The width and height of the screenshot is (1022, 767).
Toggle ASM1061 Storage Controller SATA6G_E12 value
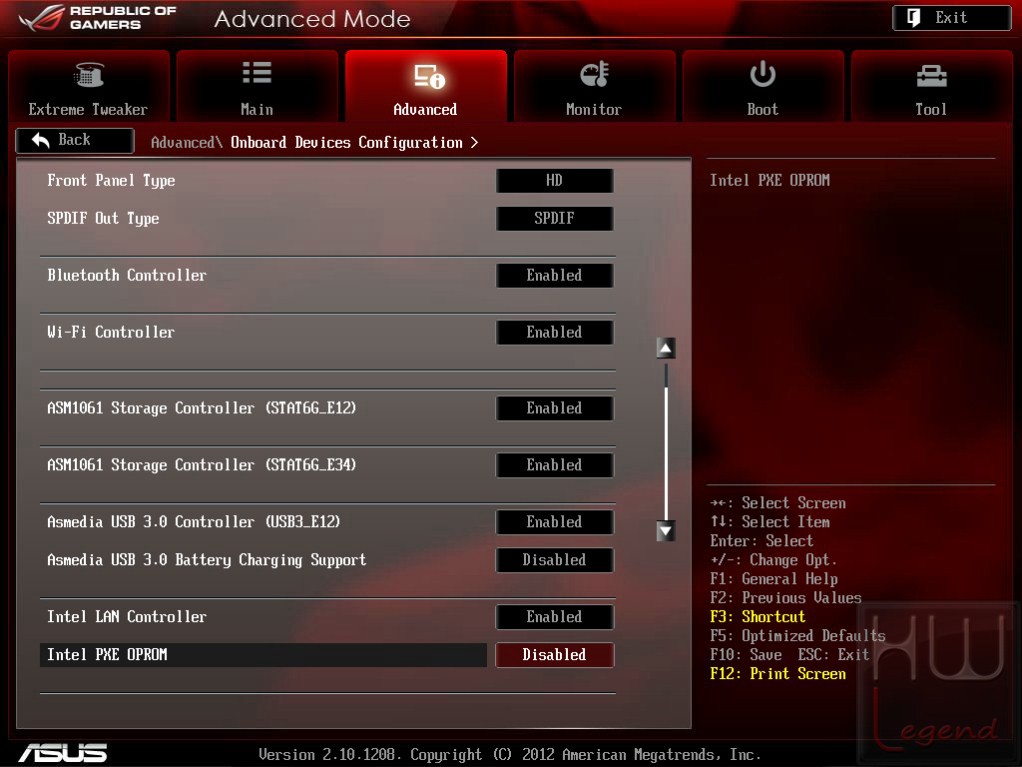[554, 408]
